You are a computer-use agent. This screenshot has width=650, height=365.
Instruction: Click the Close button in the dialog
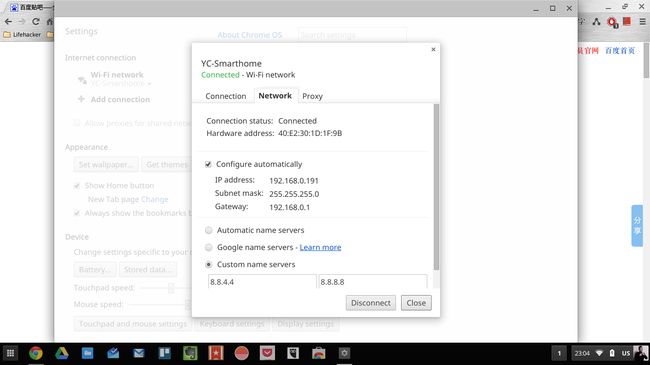point(416,303)
